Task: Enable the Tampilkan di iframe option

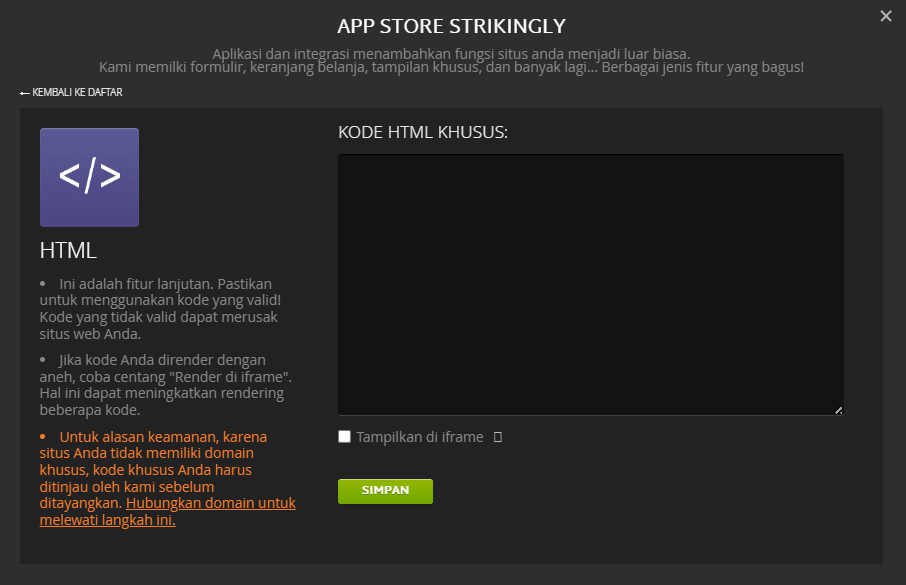Action: pyautogui.click(x=344, y=436)
